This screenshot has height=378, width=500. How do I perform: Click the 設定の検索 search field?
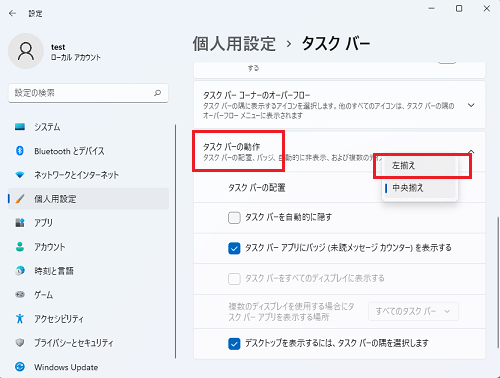coord(88,93)
